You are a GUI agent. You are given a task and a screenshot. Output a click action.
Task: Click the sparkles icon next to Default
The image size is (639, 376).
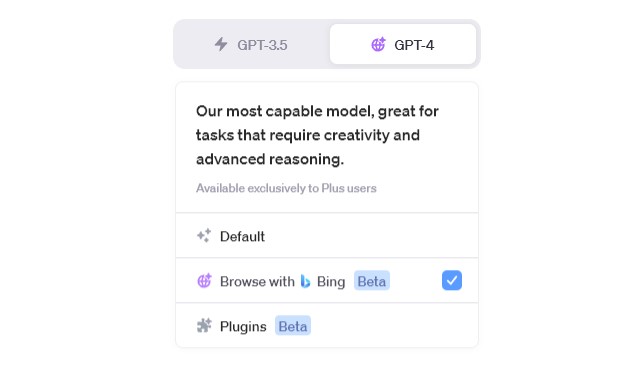[x=204, y=235]
